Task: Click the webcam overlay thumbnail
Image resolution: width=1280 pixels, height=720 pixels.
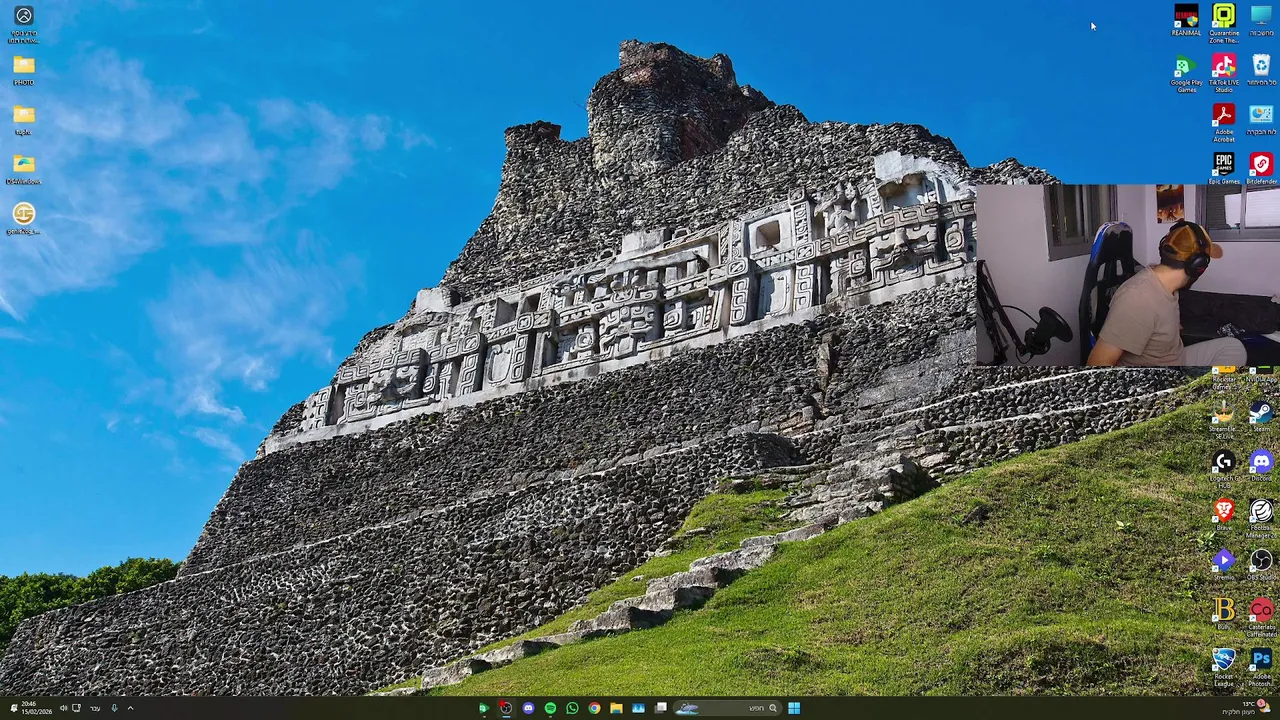Action: [1127, 275]
